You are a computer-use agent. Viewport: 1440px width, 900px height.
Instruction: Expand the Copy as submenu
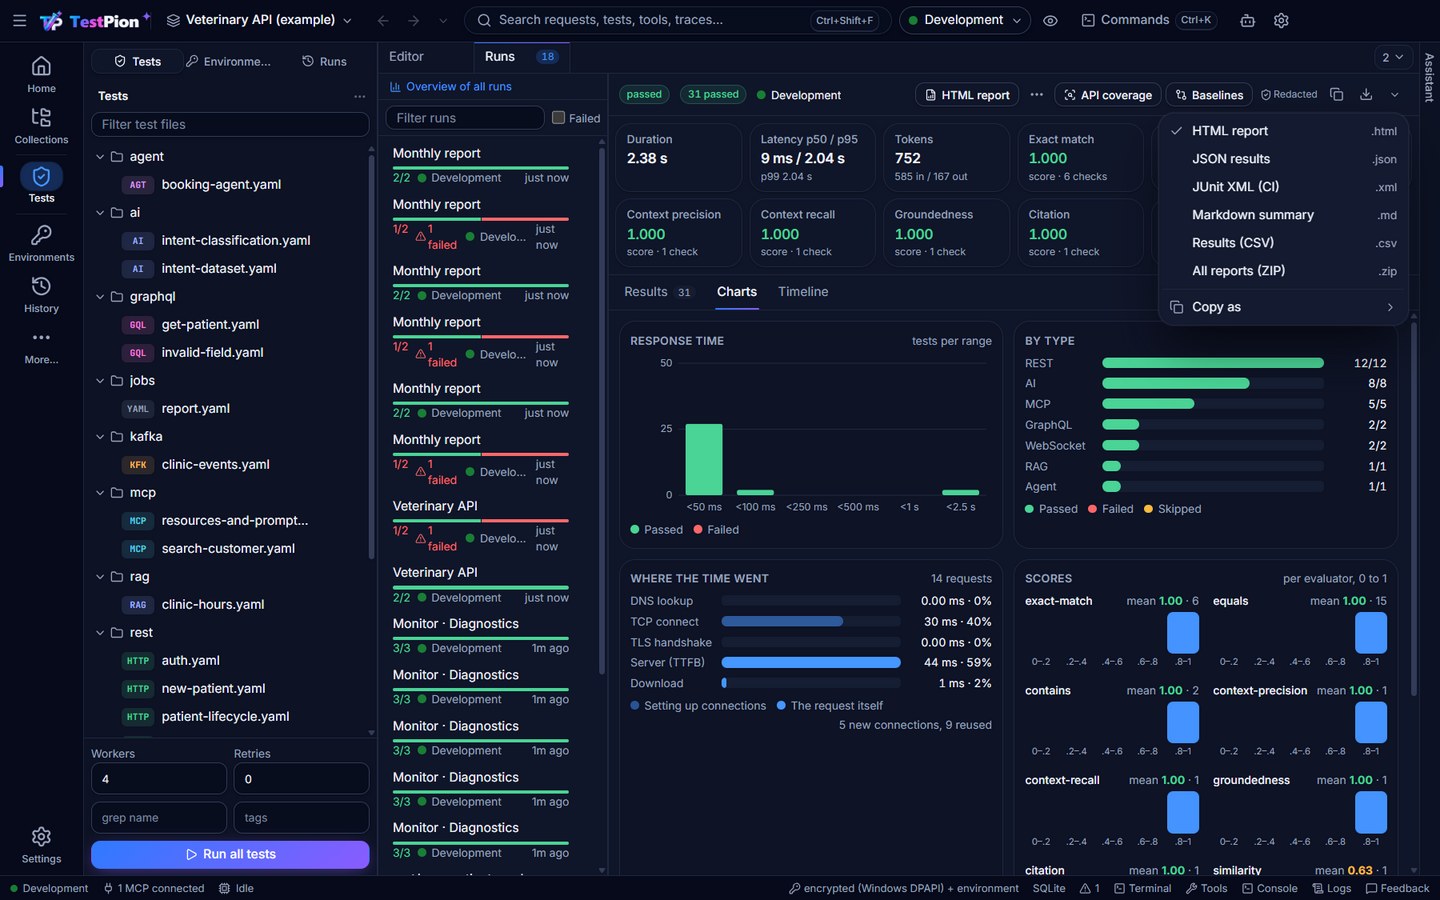coord(1283,307)
